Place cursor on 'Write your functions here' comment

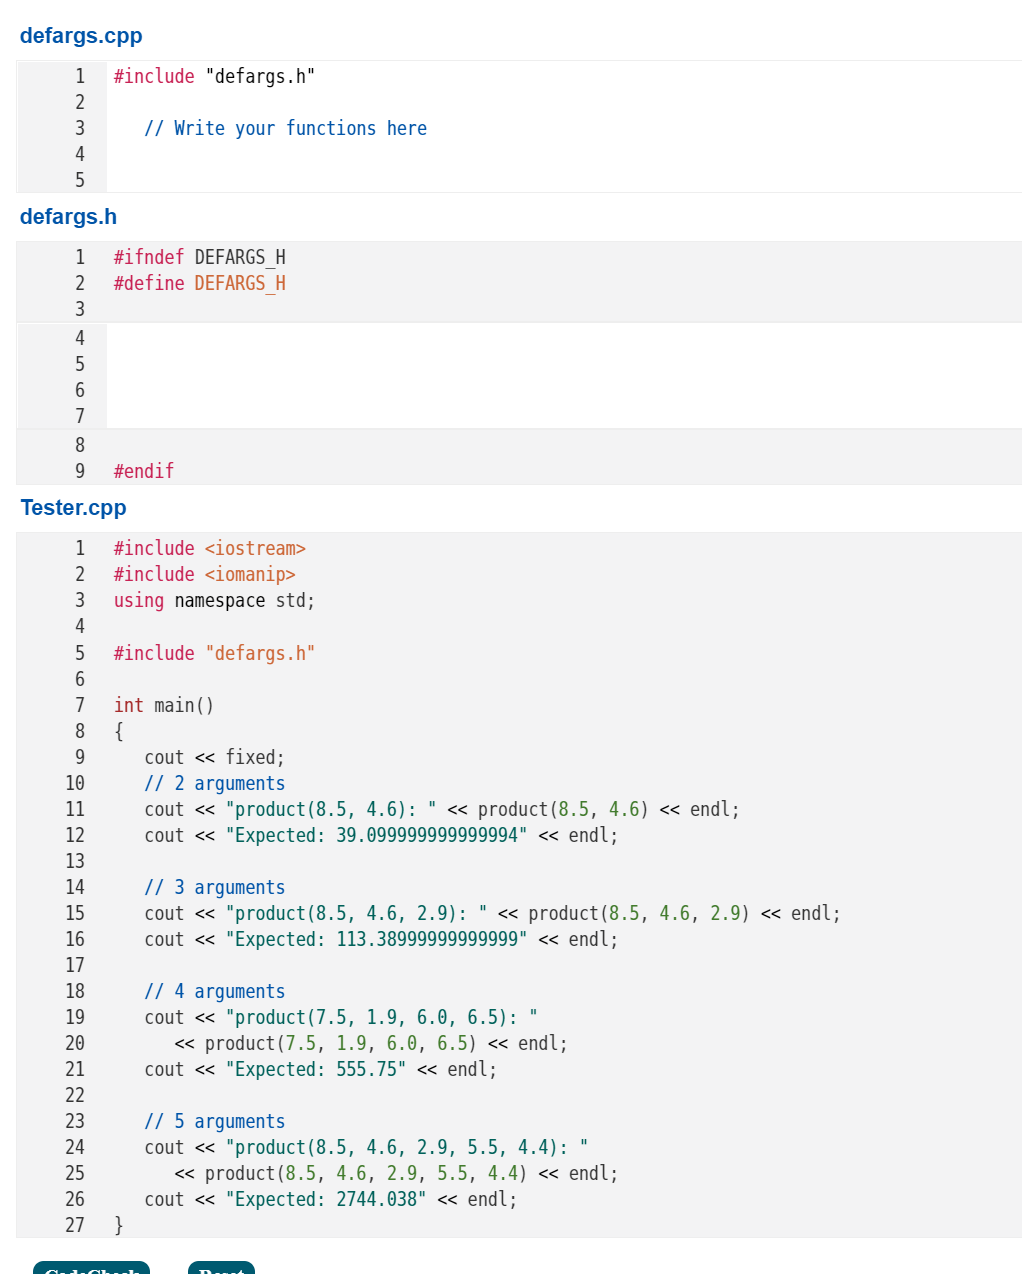(285, 128)
